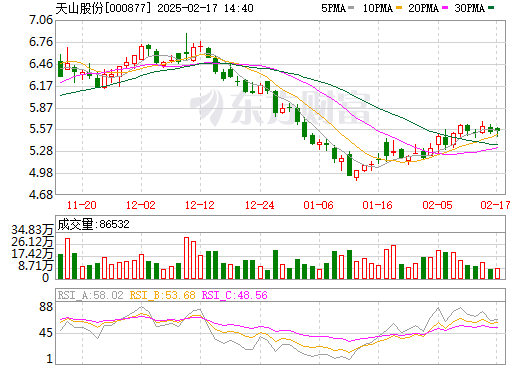520x365 pixels.
Task: Click the RSI_B:53.68 indicator label
Action: (x=162, y=295)
